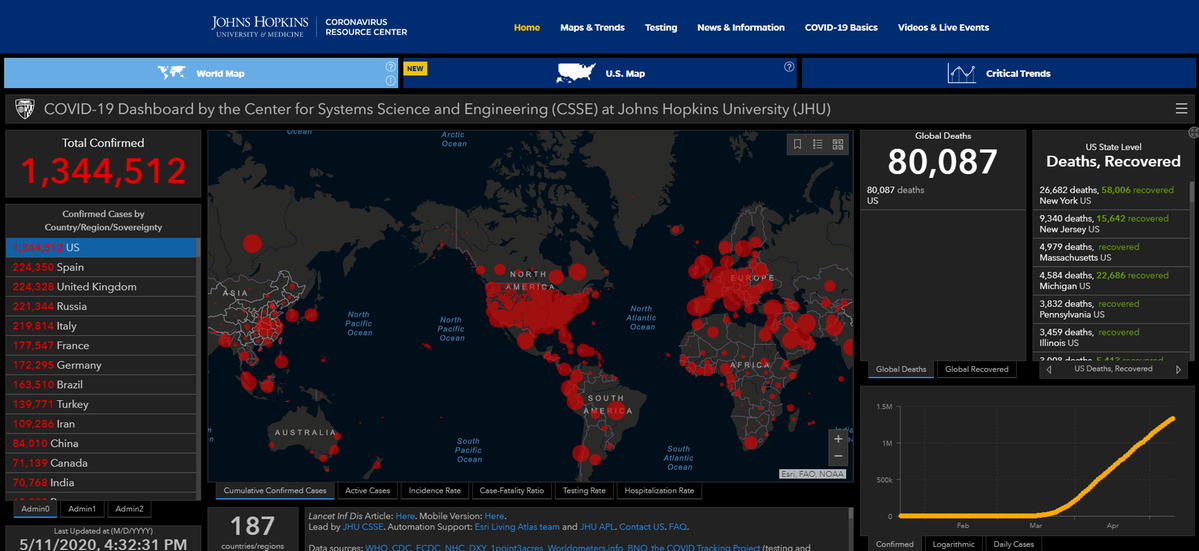Open the Critical Trends tile
This screenshot has width=1199, height=551.
pos(999,73)
